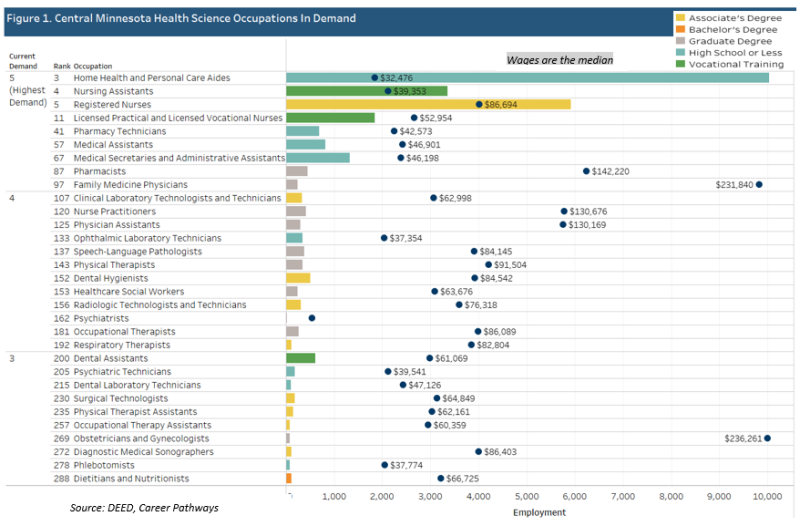Select the Registered Nurses yellow employment bar
Image resolution: width=800 pixels, height=526 pixels.
pyautogui.click(x=428, y=104)
